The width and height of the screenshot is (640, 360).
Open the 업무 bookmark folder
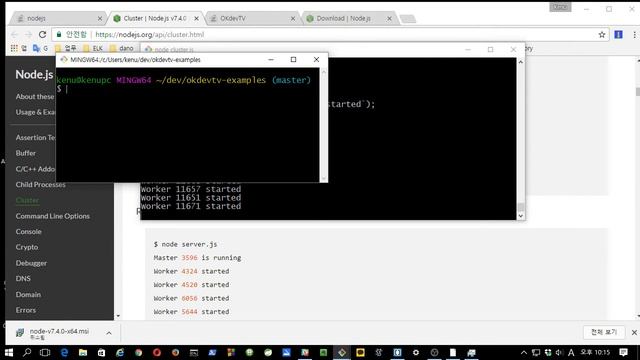coord(66,48)
